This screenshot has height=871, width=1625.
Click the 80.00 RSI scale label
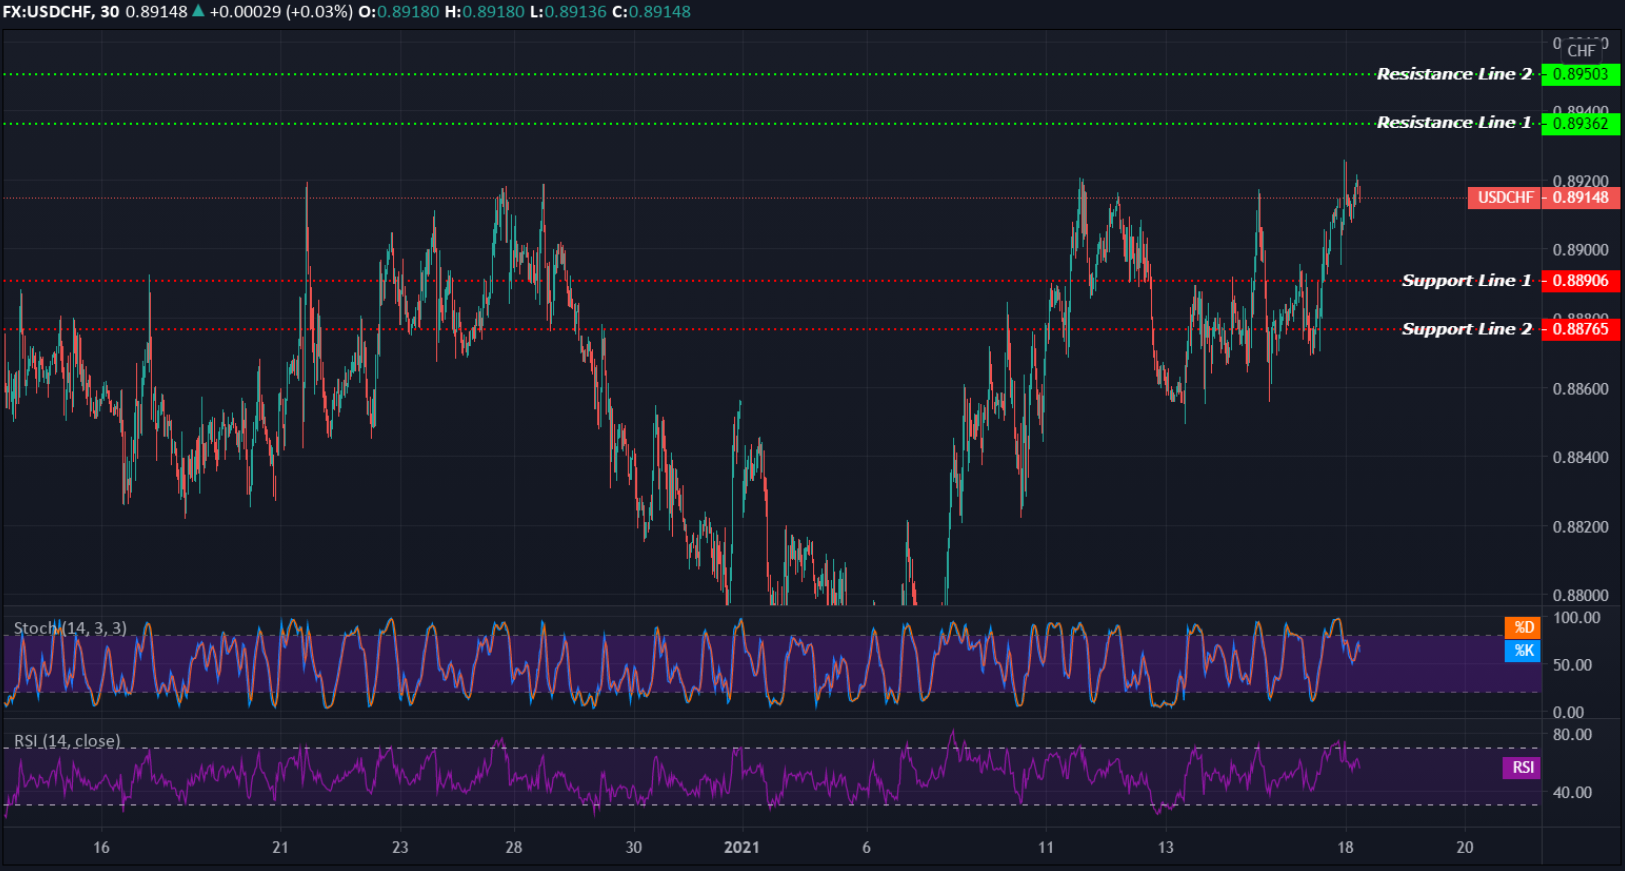coord(1572,734)
